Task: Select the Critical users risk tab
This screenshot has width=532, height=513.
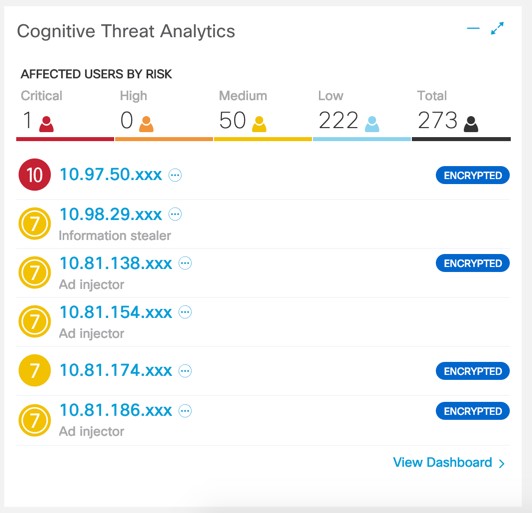Action: pyautogui.click(x=65, y=115)
